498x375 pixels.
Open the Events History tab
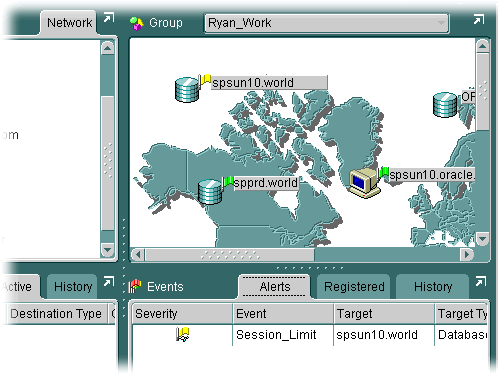point(433,287)
